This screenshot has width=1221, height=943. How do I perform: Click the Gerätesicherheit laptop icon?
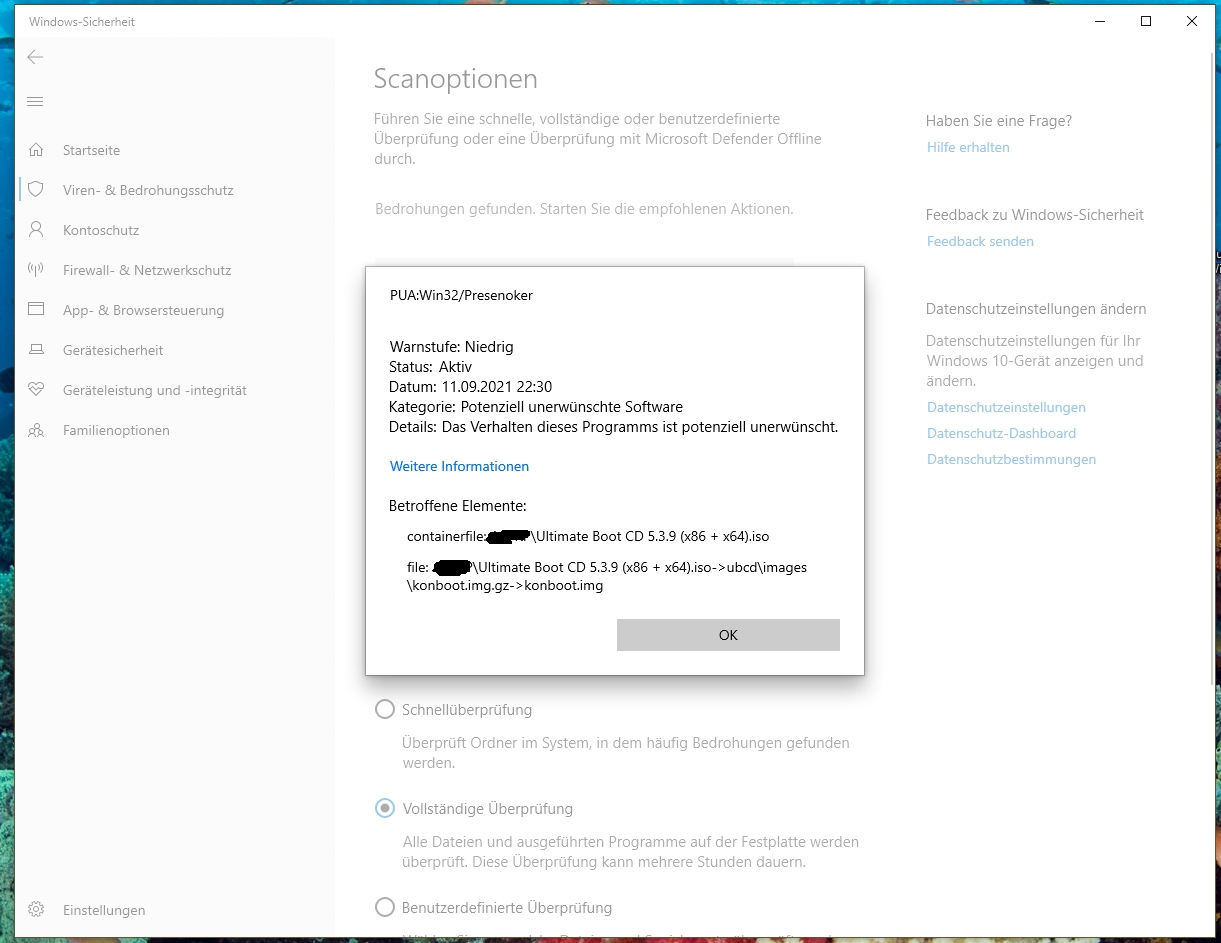click(x=37, y=350)
